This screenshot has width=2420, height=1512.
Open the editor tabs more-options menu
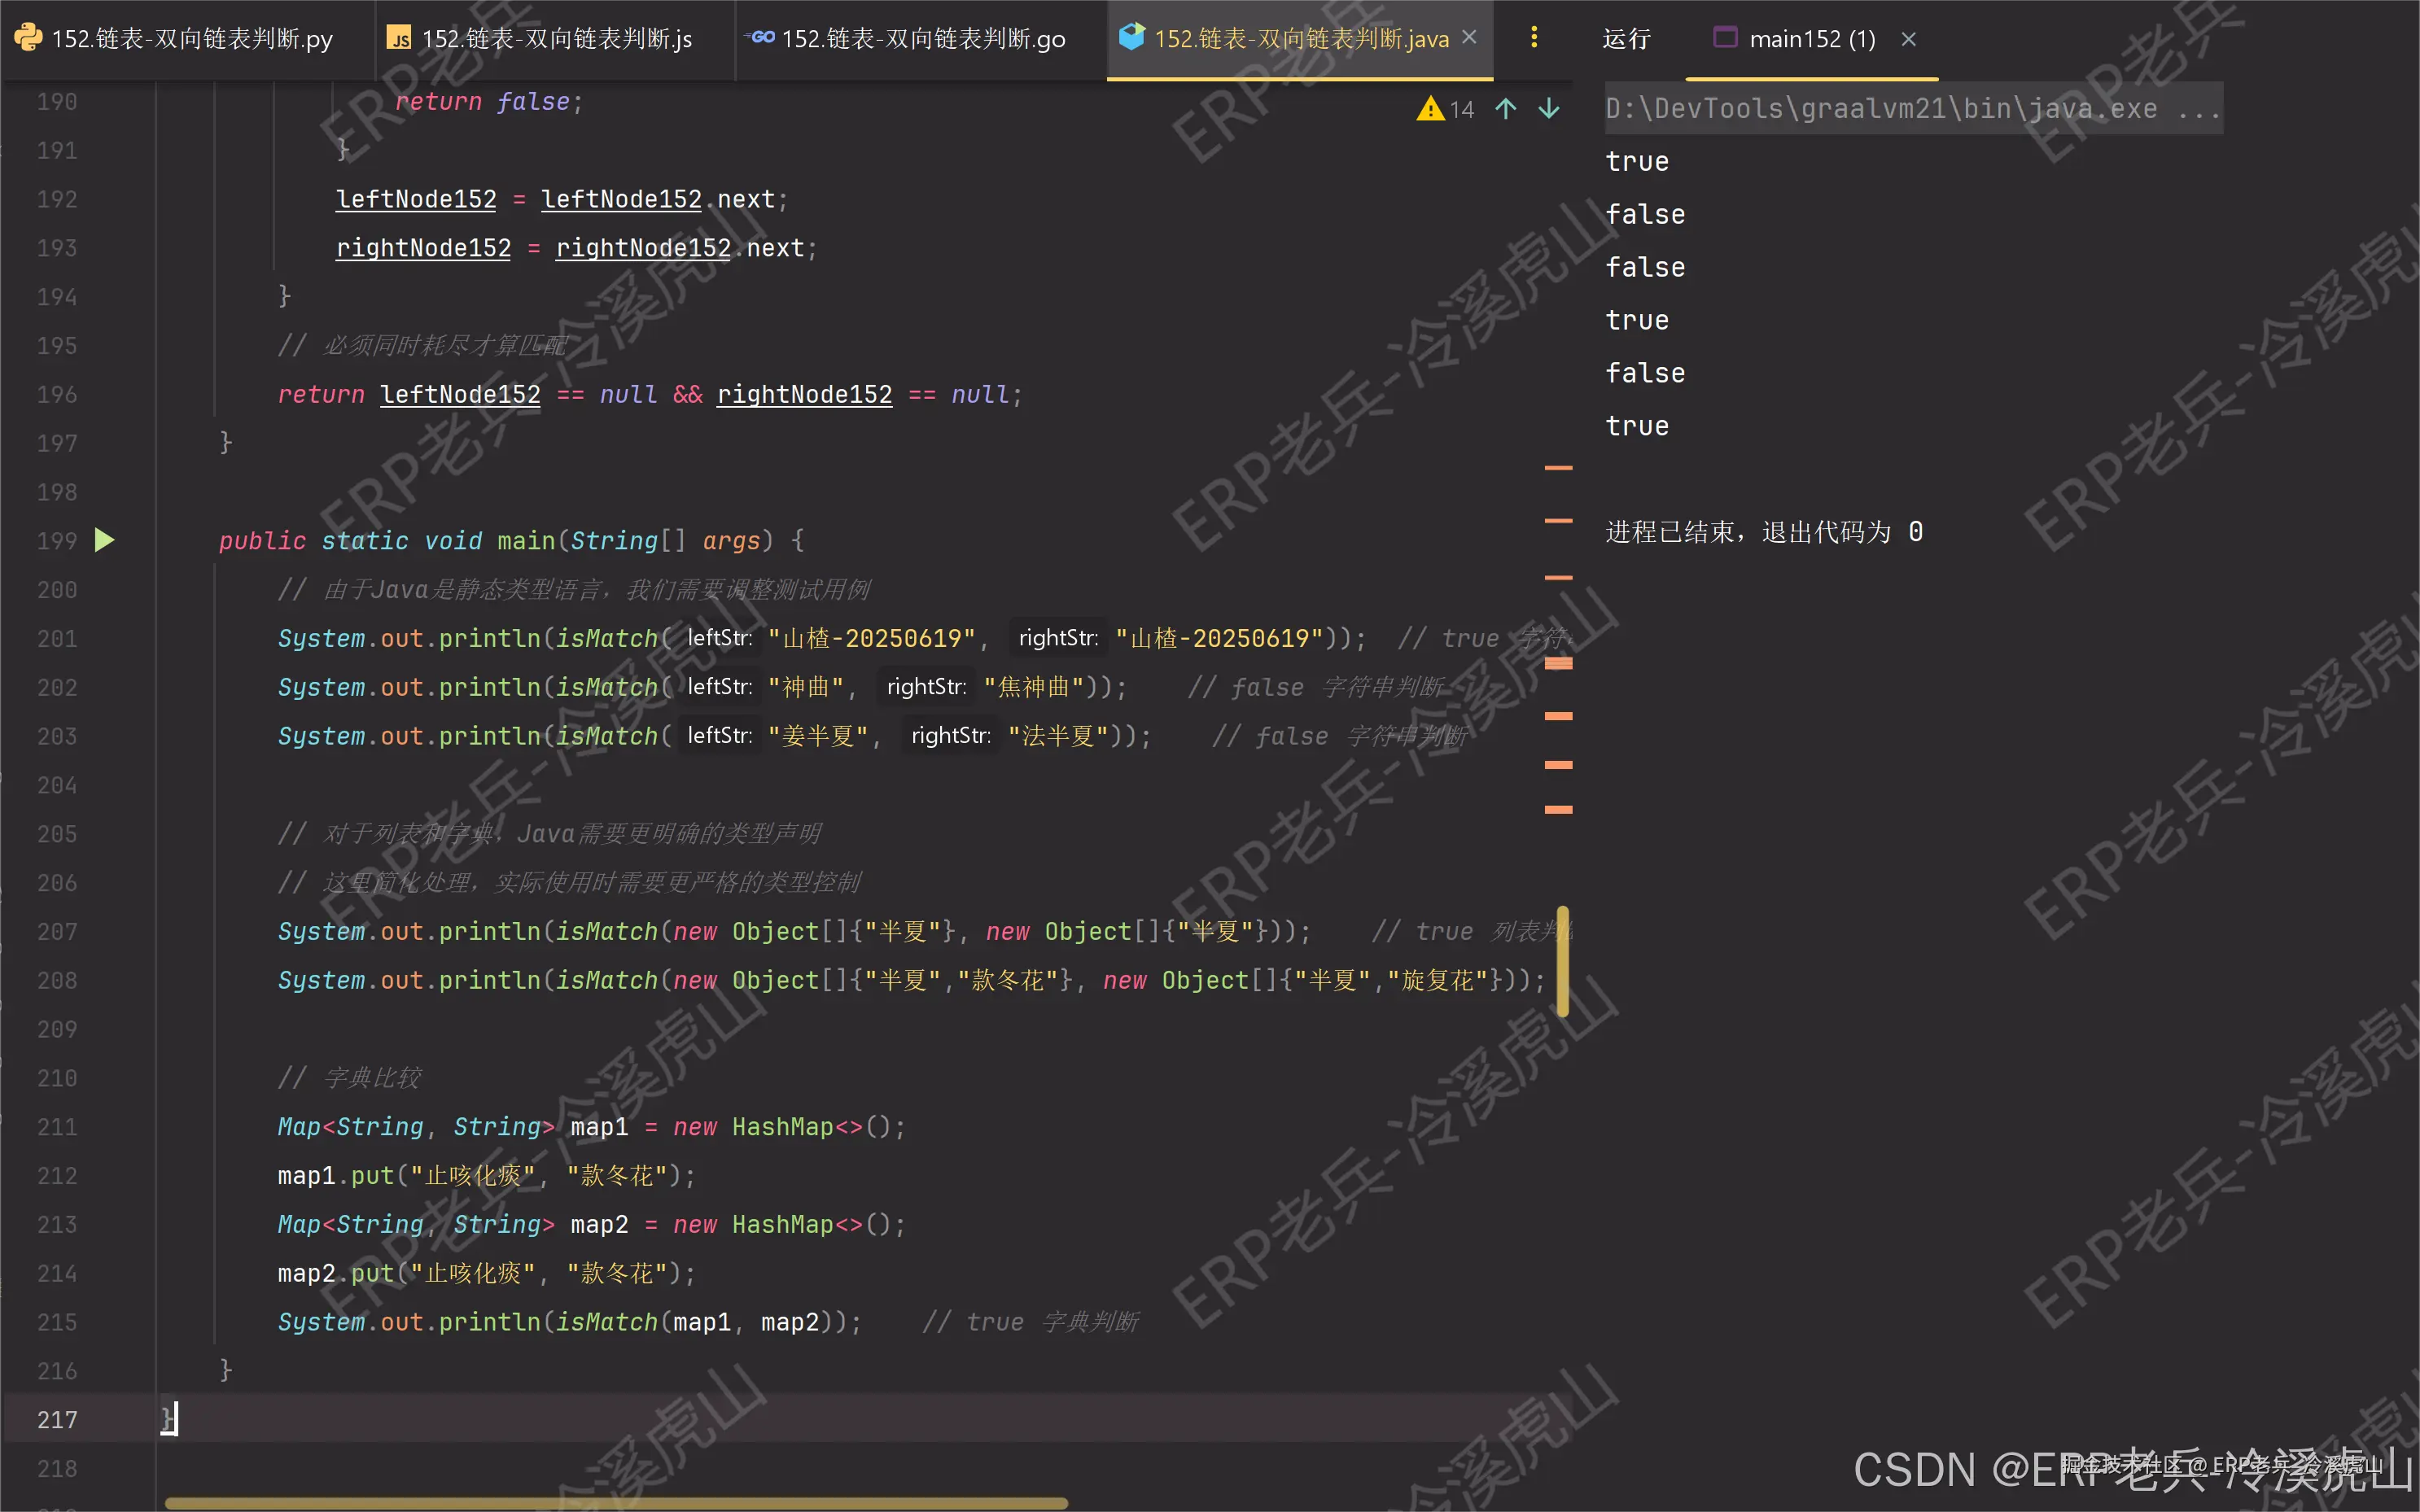(1534, 38)
